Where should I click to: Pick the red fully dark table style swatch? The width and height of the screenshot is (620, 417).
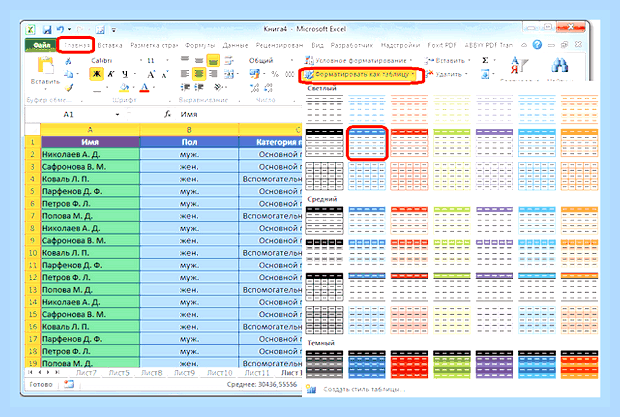pos(409,364)
